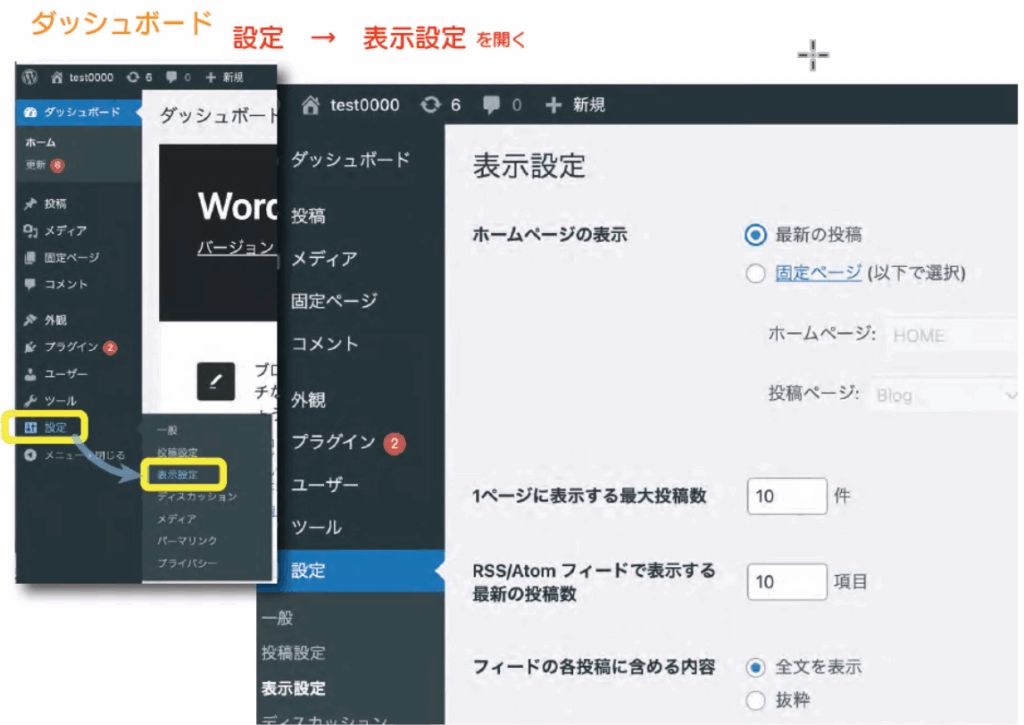This screenshot has width=1024, height=725.
Task: Click the person icon beside ユーザー
Action: 30,375
